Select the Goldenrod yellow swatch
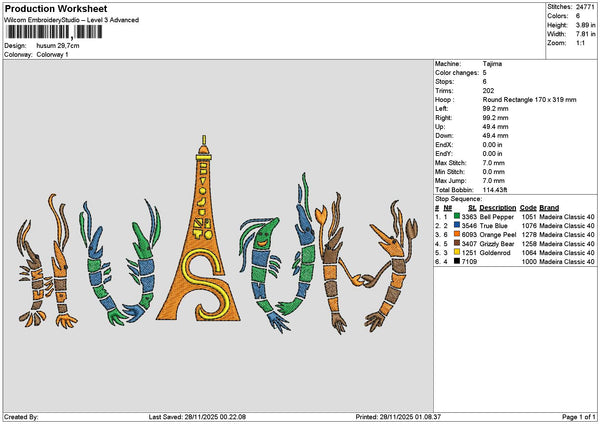 click(x=456, y=279)
